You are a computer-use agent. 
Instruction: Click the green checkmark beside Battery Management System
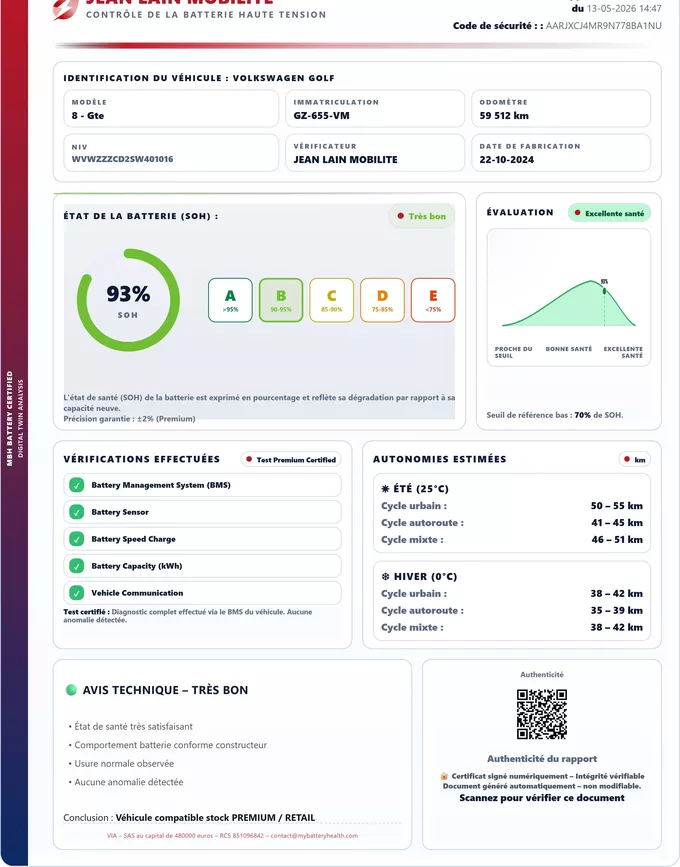pos(76,485)
